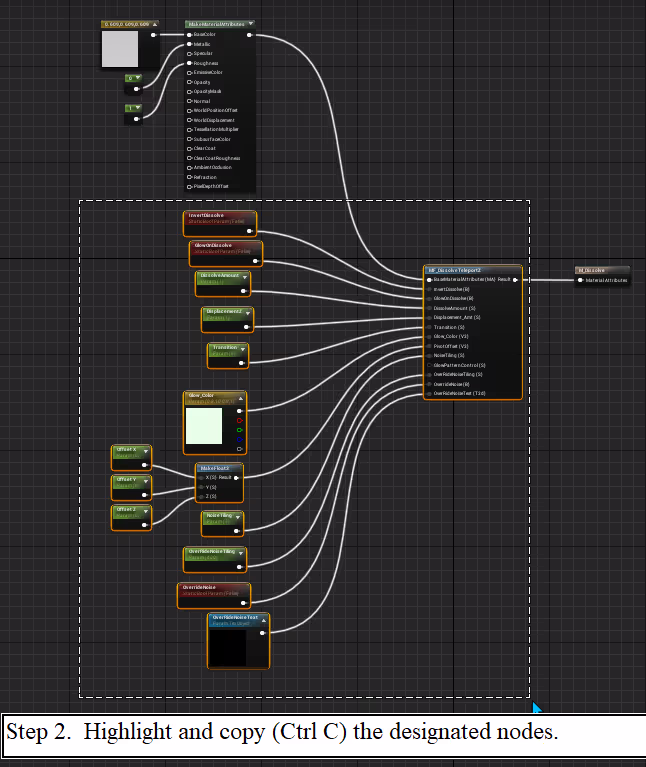The width and height of the screenshot is (646, 767).
Task: Expand the constant 1 node arrow
Action: coord(138,108)
